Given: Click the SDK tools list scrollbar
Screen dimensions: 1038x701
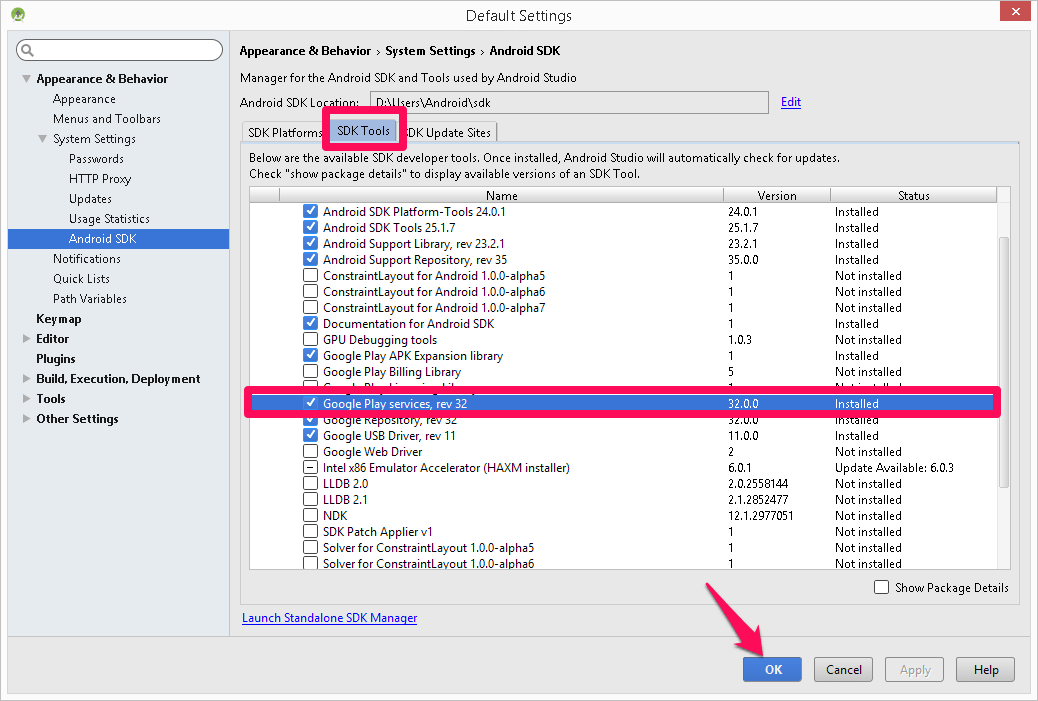Looking at the screenshot, I should pos(1004,361).
